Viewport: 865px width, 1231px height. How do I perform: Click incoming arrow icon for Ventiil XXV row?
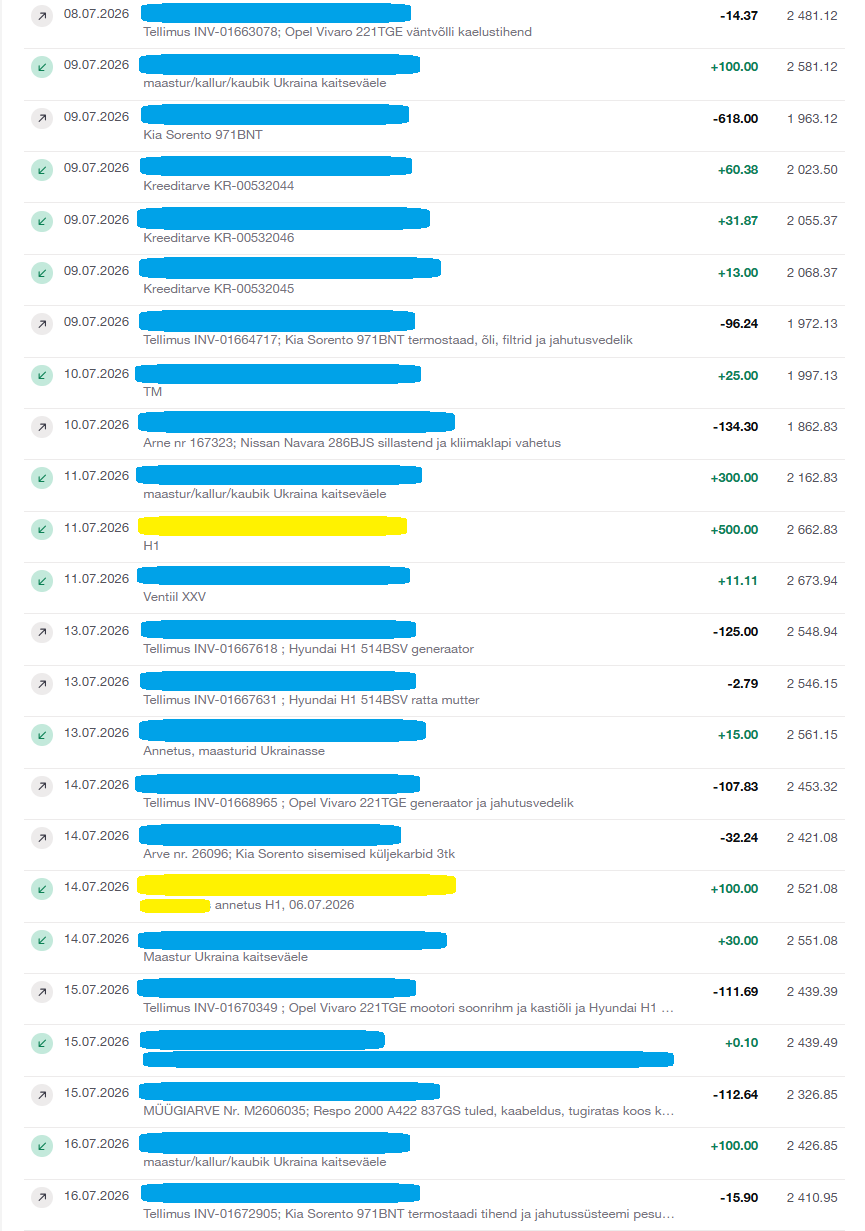(x=41, y=580)
